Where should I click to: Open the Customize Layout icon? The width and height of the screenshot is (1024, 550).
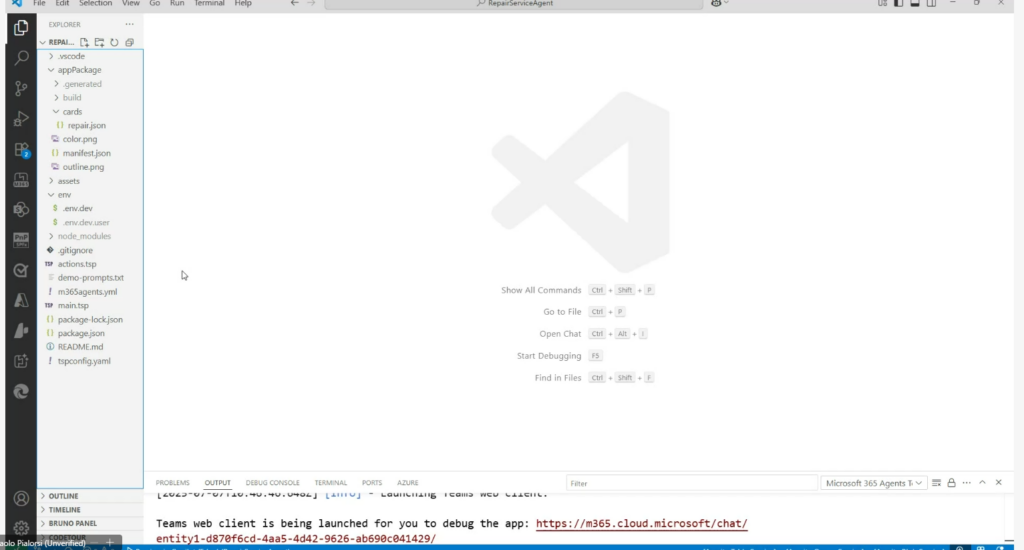pyautogui.click(x=882, y=3)
